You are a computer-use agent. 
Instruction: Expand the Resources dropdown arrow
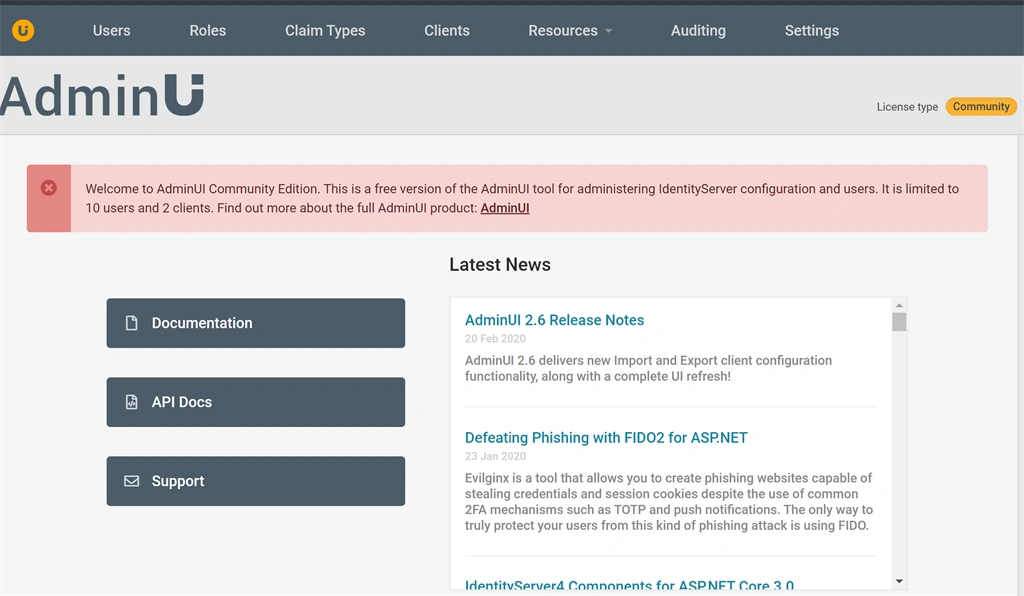(609, 31)
